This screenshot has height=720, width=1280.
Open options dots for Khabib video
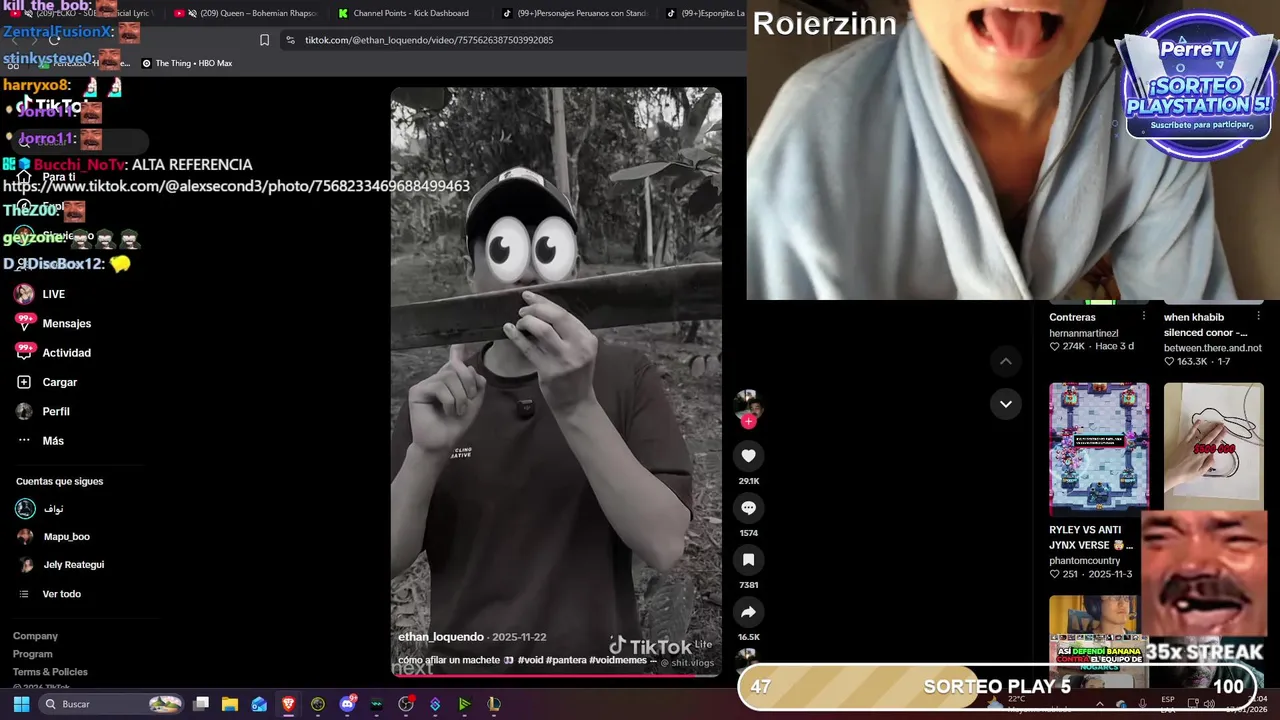[x=1258, y=316]
